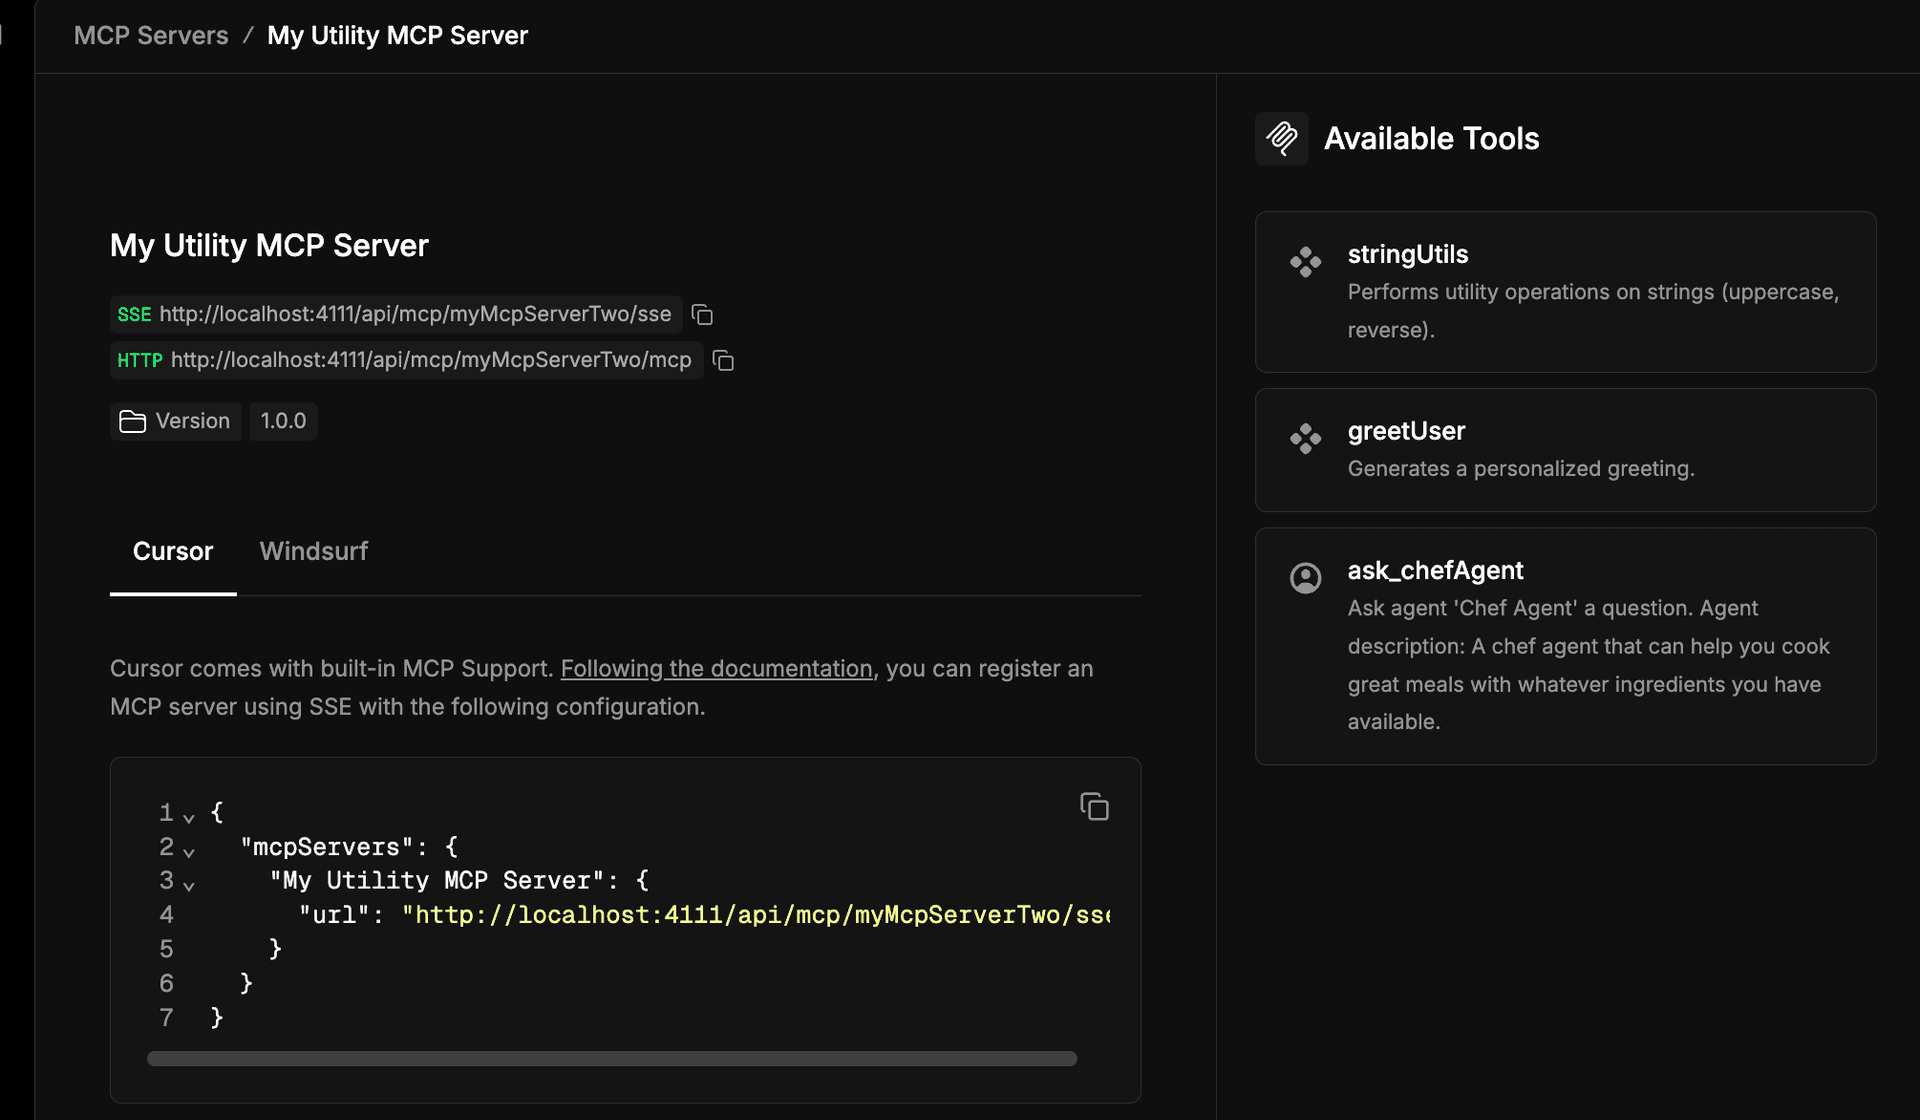Navigate back via the MCP Servers breadcrumb
This screenshot has width=1920, height=1120.
(x=150, y=35)
